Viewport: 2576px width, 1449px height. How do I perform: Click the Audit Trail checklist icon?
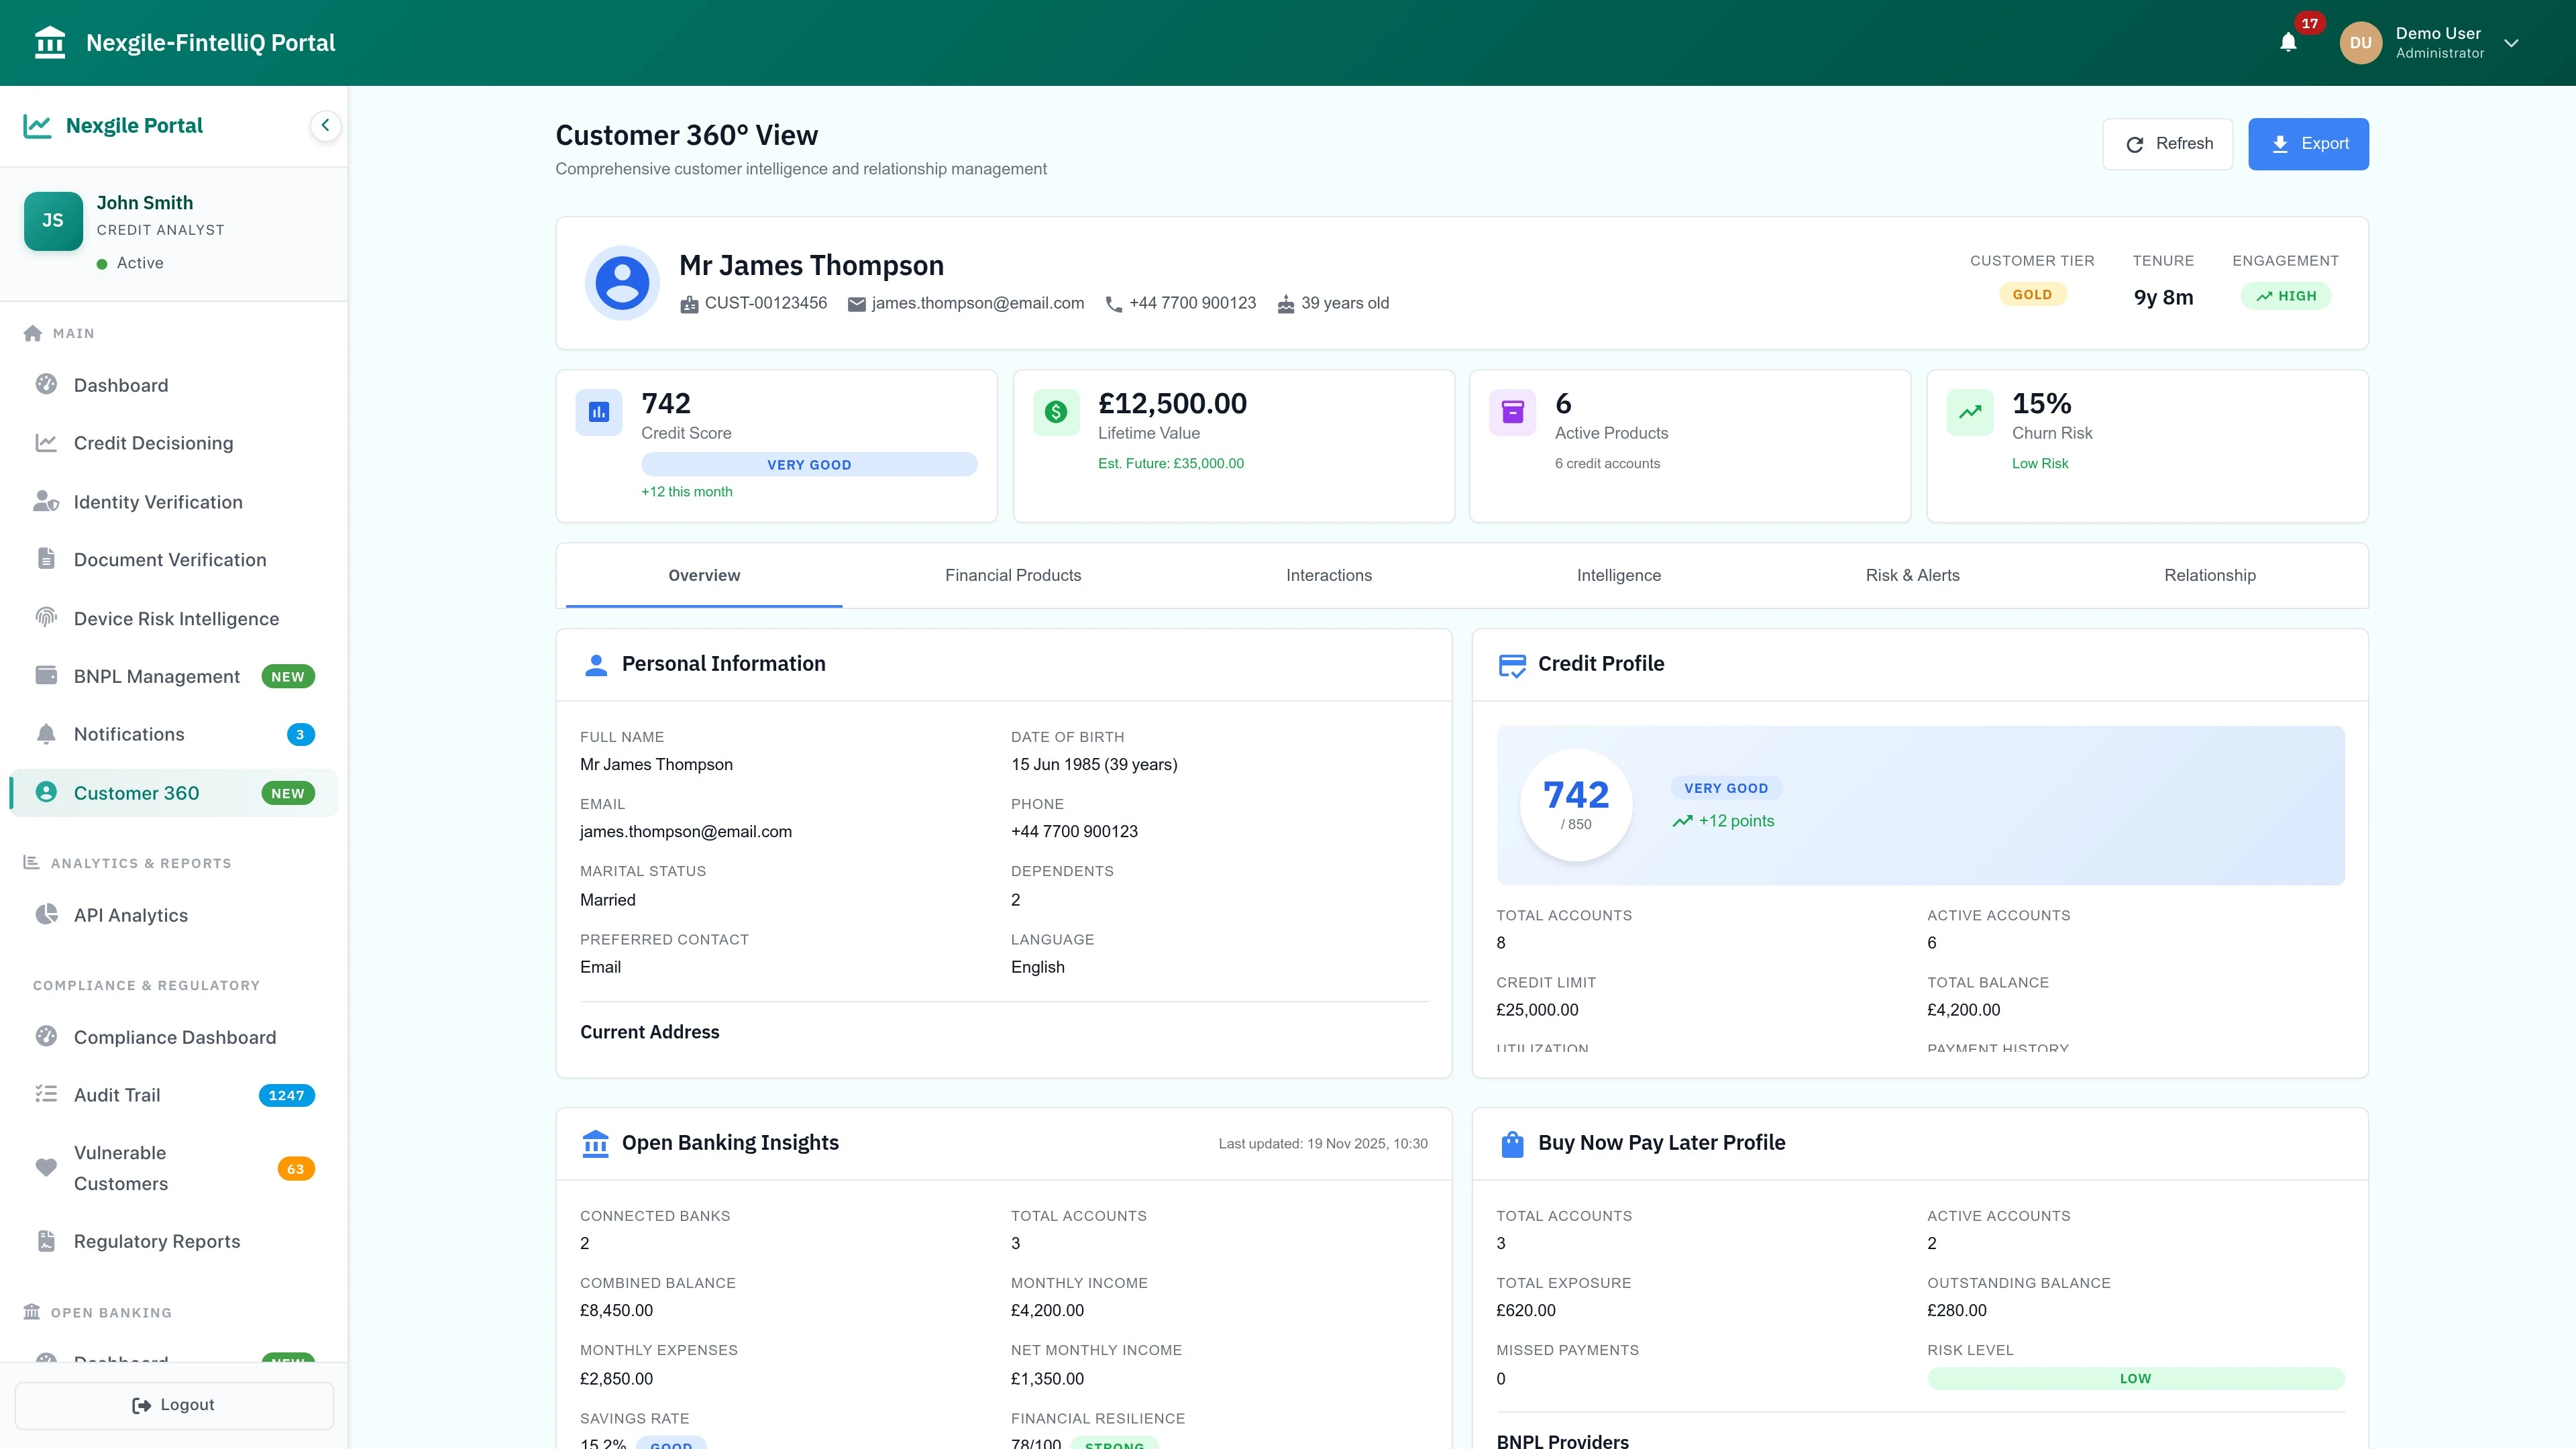pos(46,1094)
